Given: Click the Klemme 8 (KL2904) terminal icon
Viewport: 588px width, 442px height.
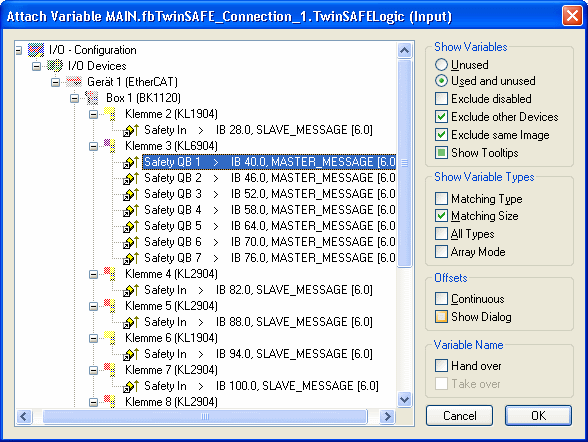Looking at the screenshot, I should pos(110,402).
